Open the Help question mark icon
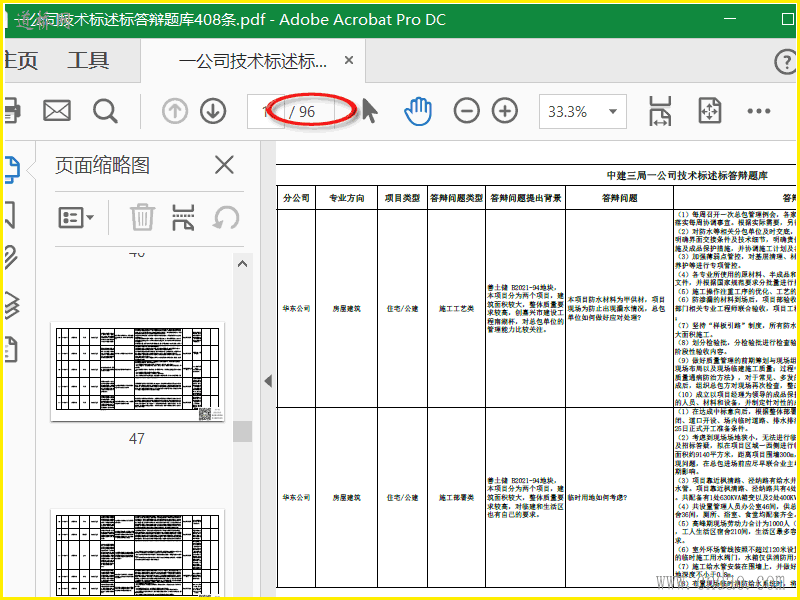This screenshot has width=800, height=600. coord(786,62)
